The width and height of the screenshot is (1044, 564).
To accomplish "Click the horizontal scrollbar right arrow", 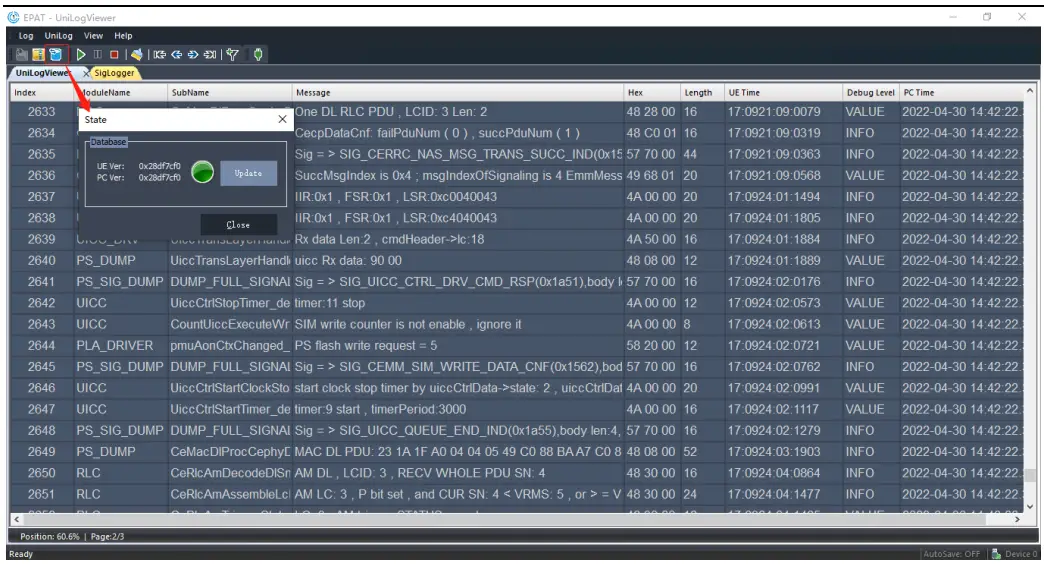I will point(1017,519).
